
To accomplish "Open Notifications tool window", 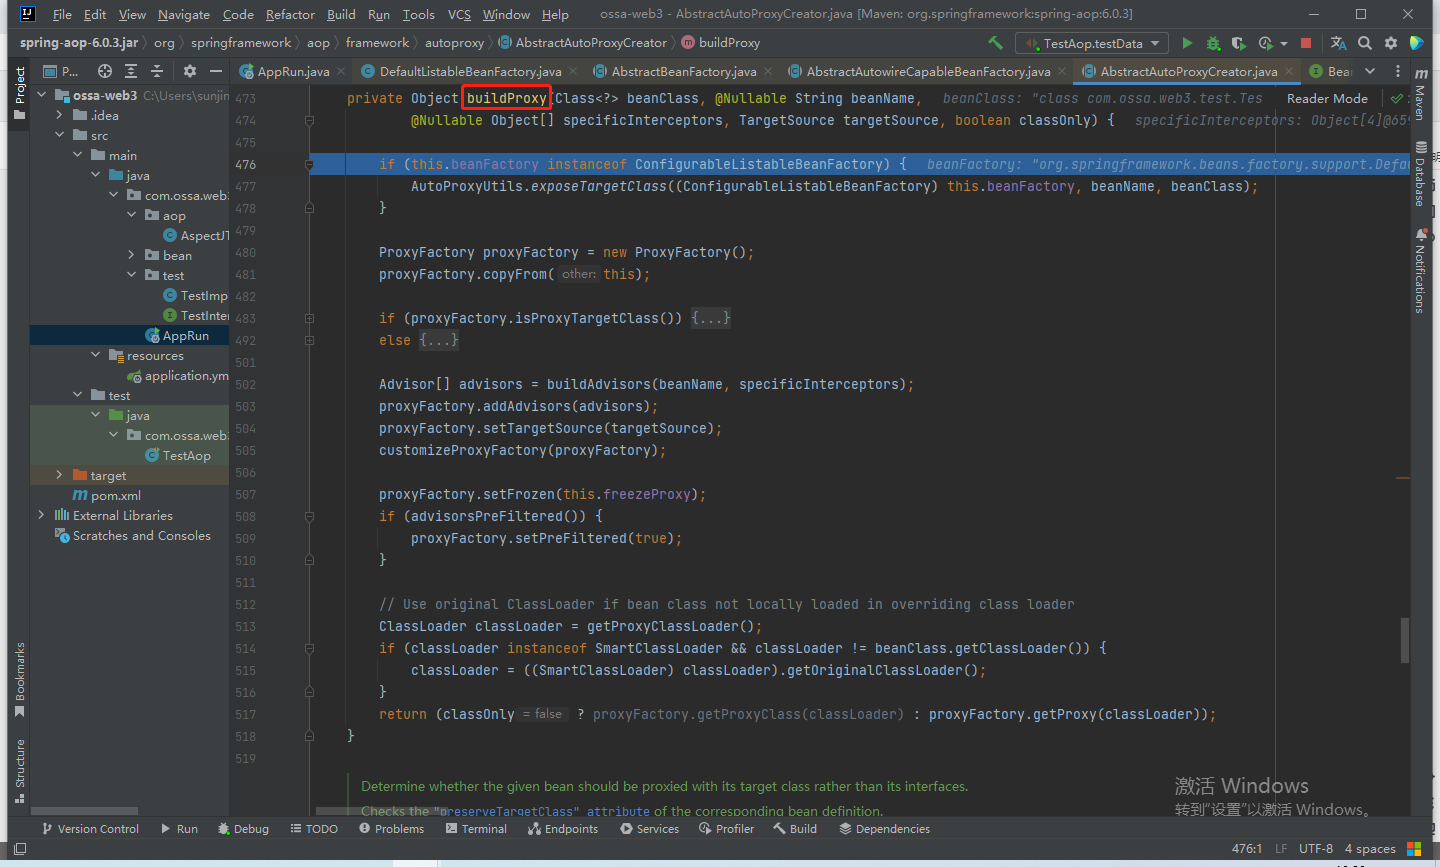I will (x=1420, y=271).
